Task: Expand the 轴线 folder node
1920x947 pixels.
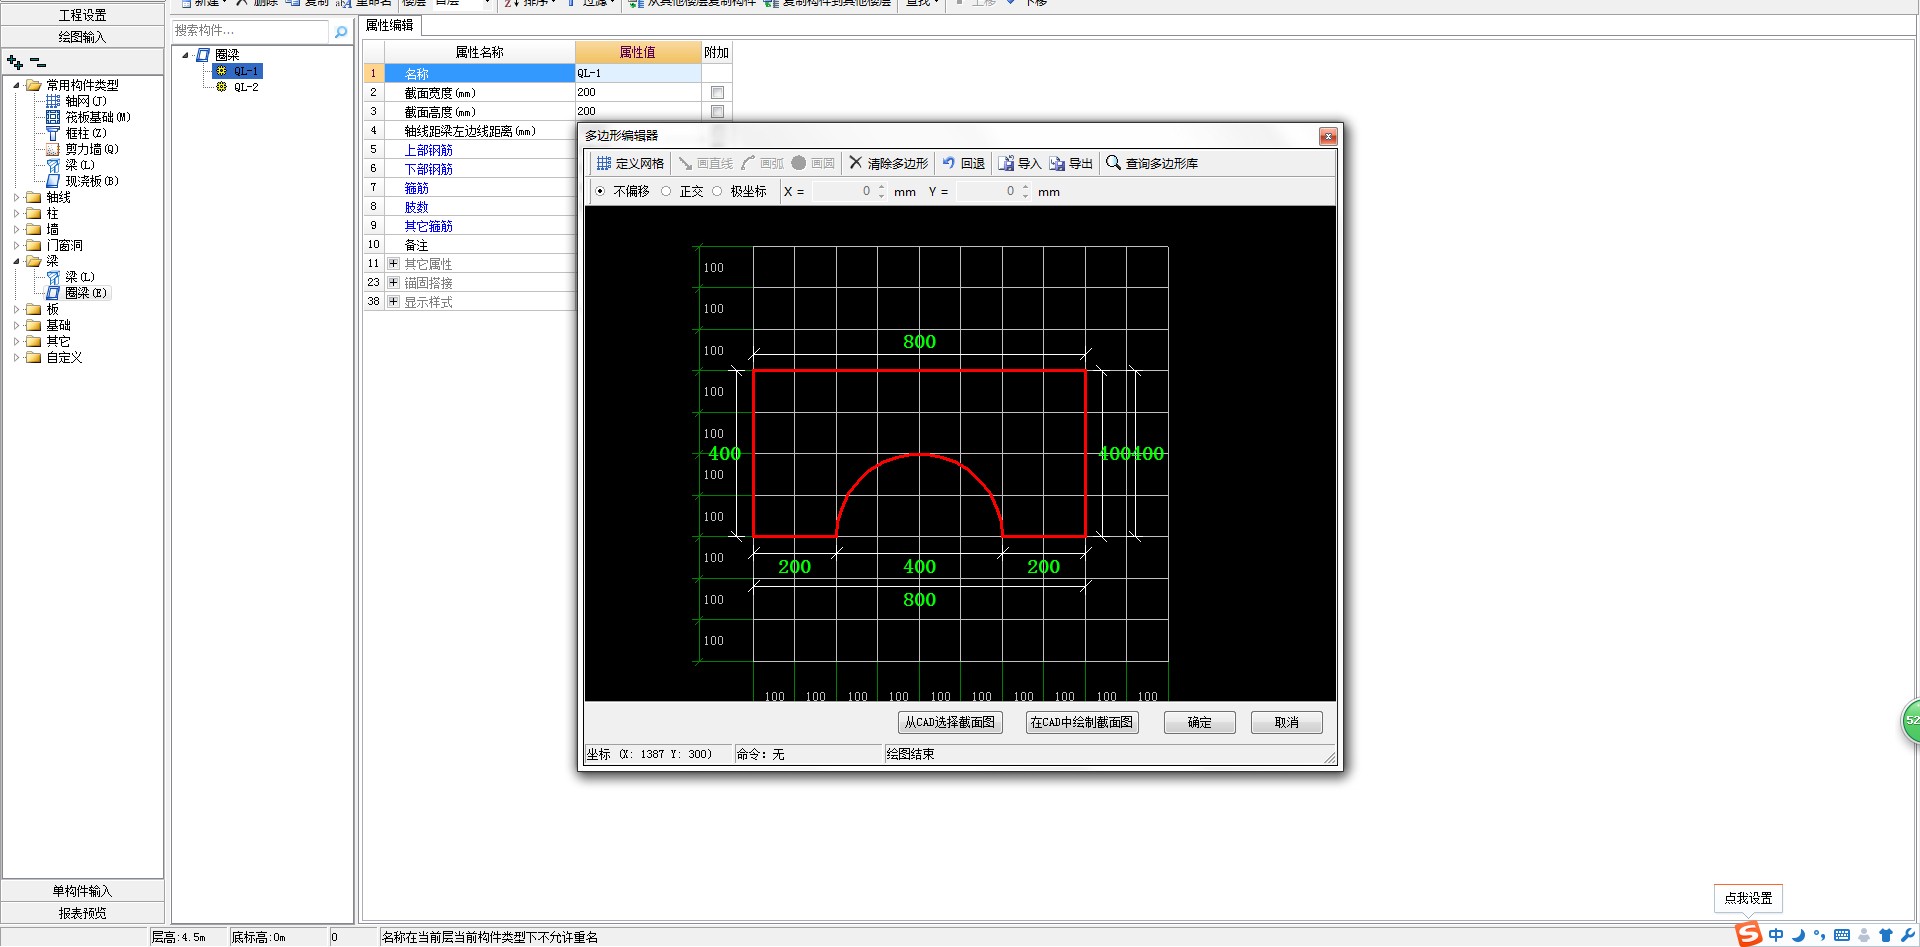Action: 16,197
